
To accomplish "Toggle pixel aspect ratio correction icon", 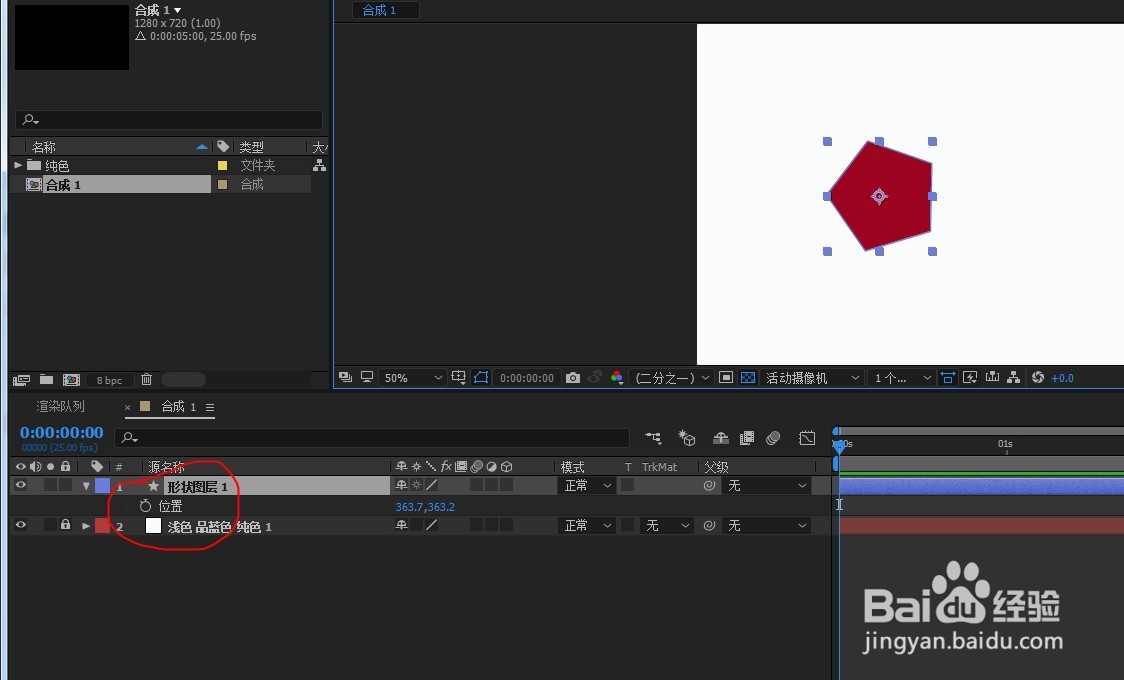I will pyautogui.click(x=948, y=377).
